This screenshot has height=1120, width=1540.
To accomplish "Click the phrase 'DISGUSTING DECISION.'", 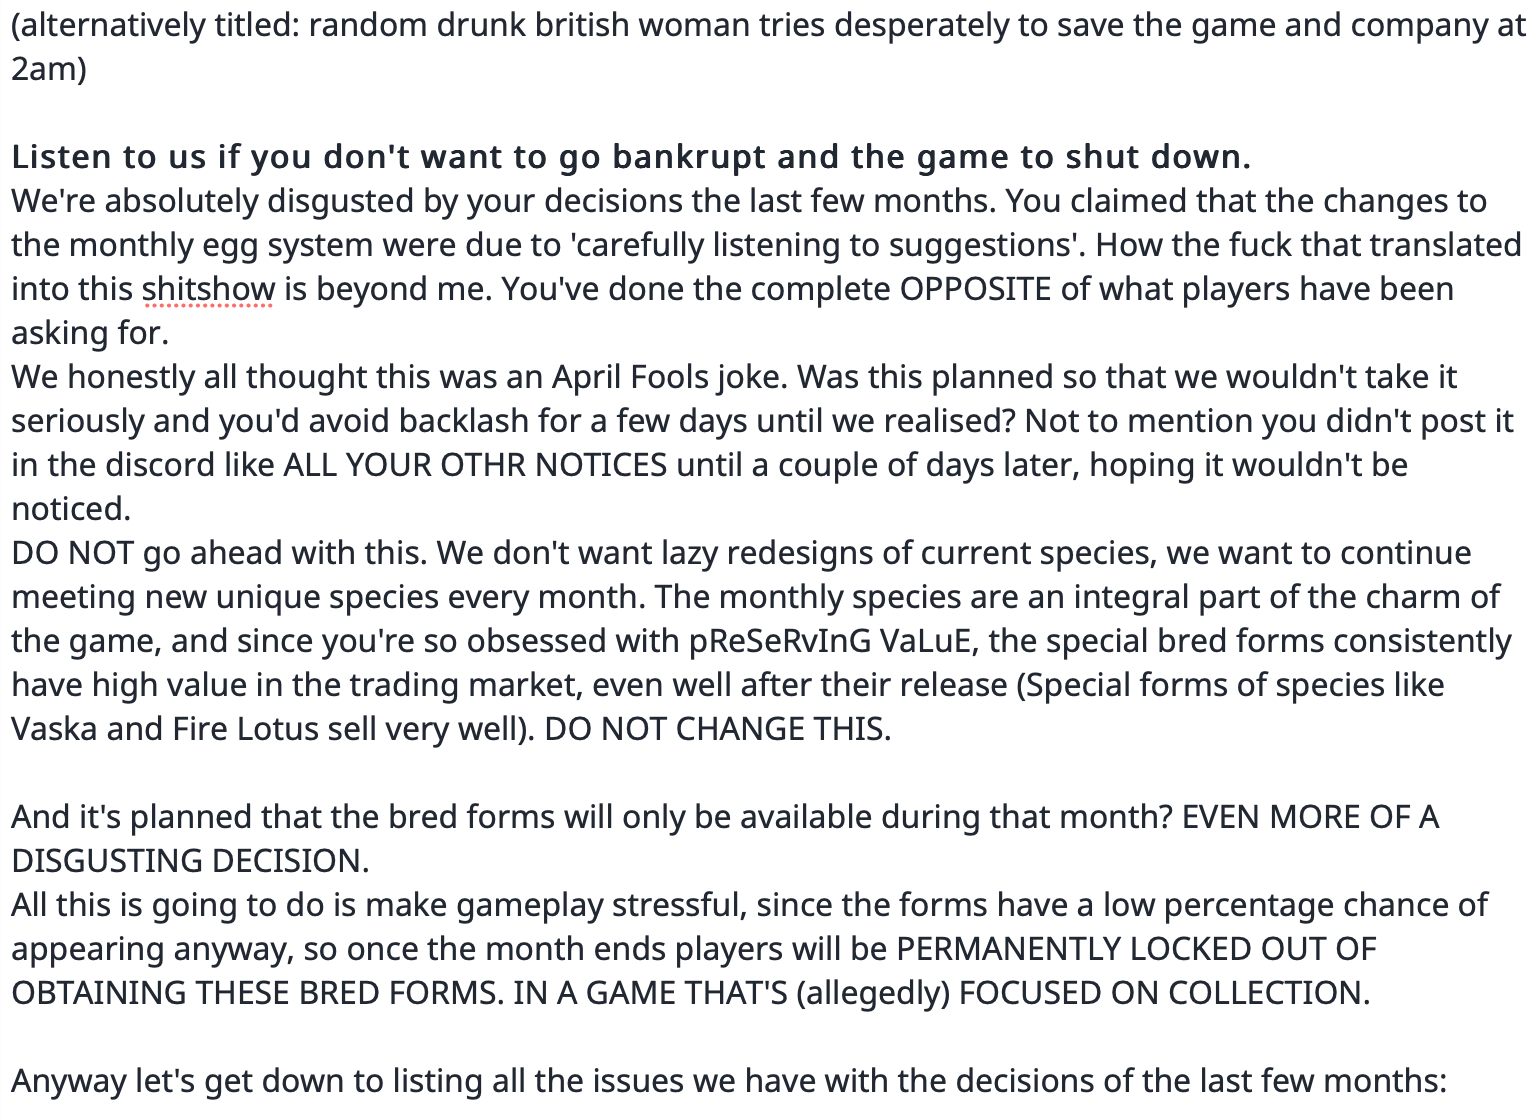I will click(190, 860).
